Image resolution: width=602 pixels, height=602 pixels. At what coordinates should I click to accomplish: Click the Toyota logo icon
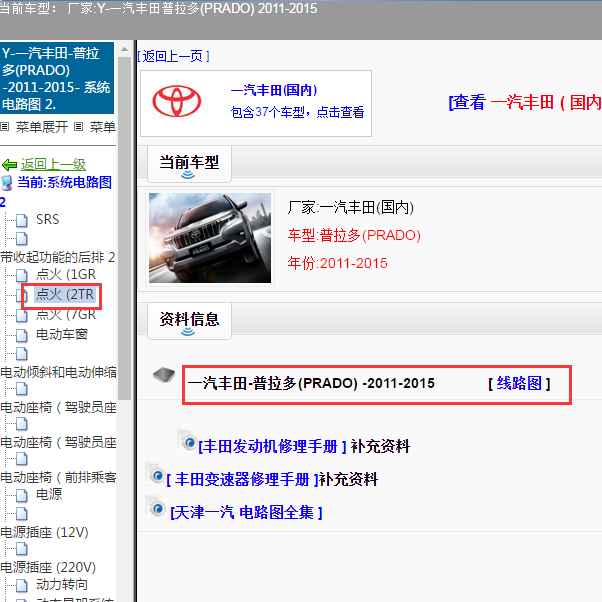(177, 101)
